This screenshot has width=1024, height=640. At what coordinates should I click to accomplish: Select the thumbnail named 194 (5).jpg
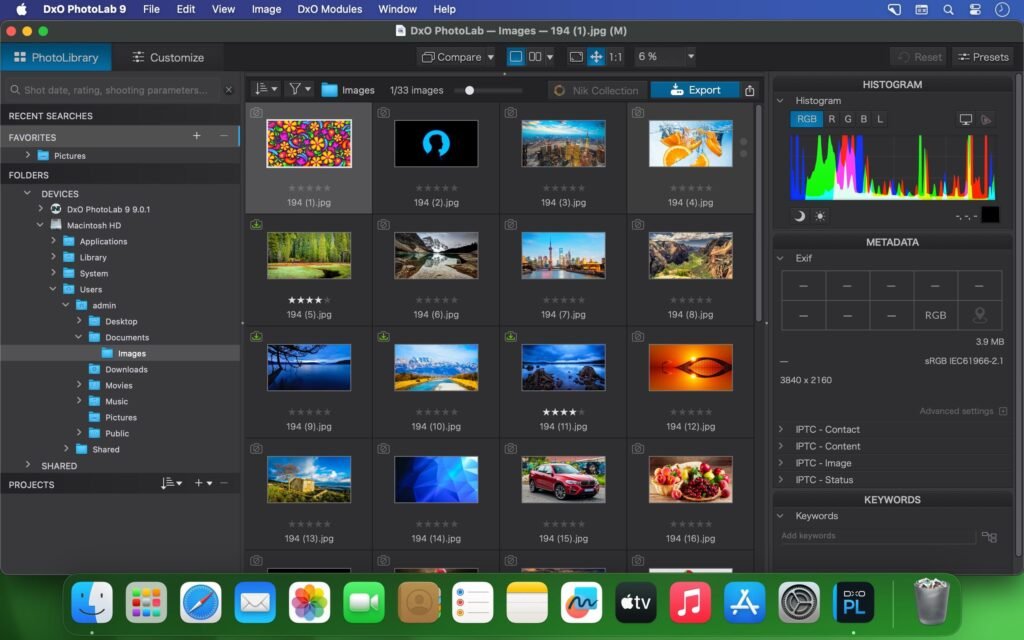(x=309, y=255)
